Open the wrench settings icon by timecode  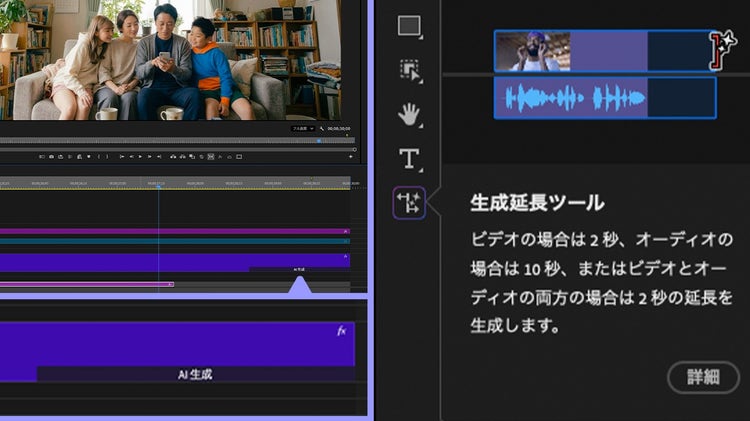click(322, 129)
